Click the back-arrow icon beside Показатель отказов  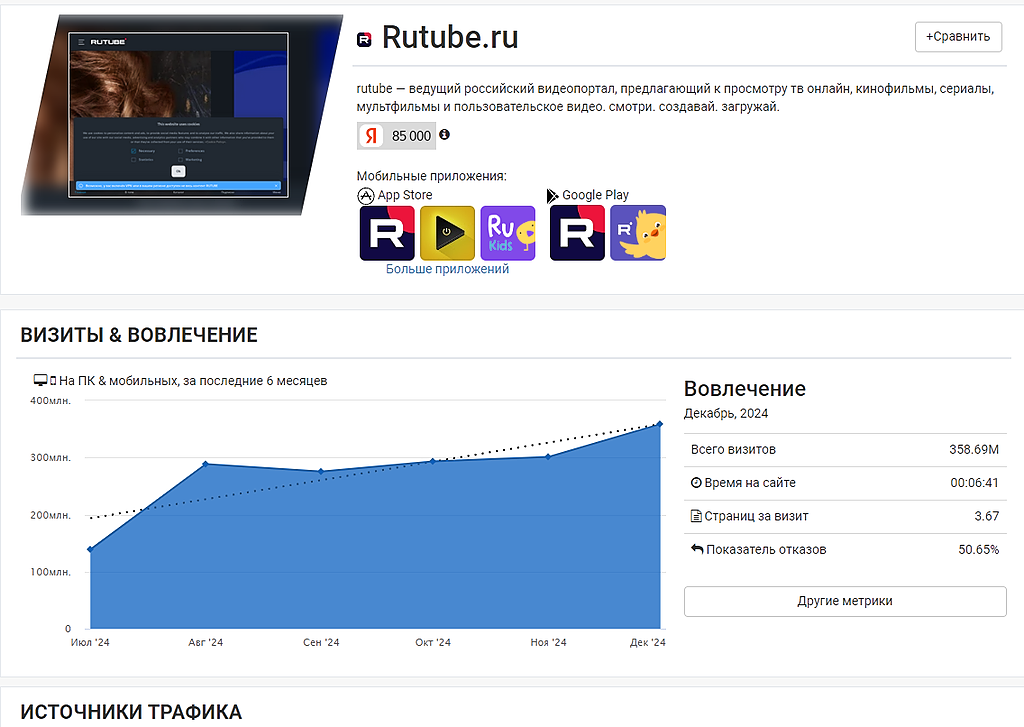pos(697,549)
